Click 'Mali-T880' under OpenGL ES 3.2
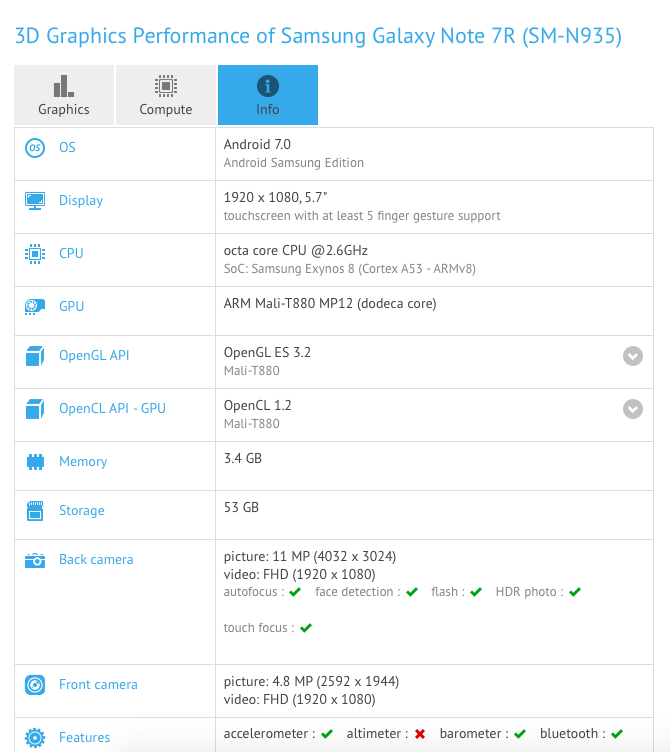This screenshot has width=670, height=752. pos(252,371)
